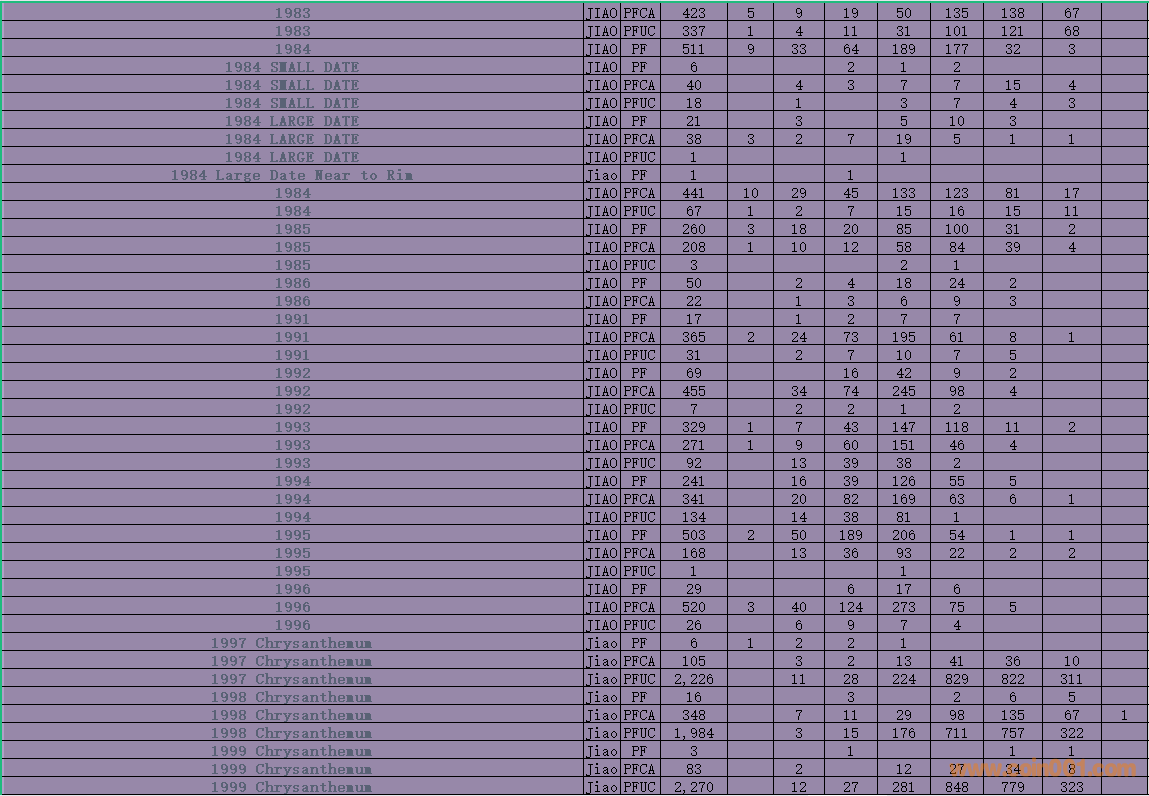Click the 365 total cell
This screenshot has width=1149, height=796.
pyautogui.click(x=693, y=337)
